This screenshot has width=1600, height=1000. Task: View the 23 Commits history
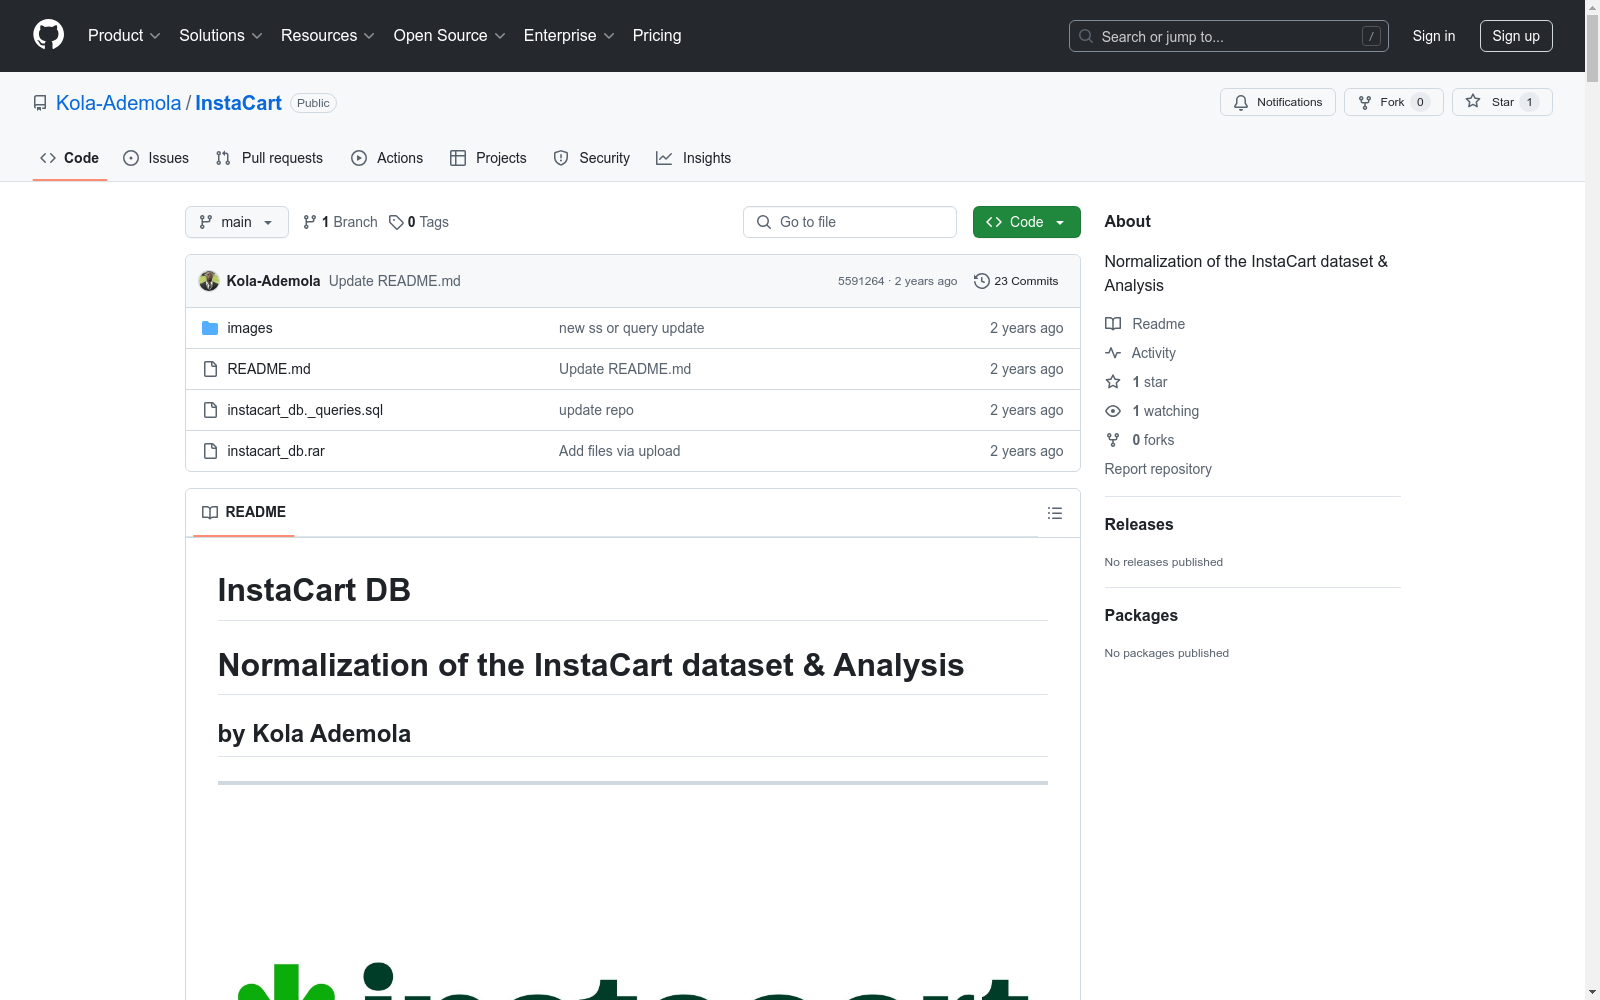pyautogui.click(x=1016, y=281)
